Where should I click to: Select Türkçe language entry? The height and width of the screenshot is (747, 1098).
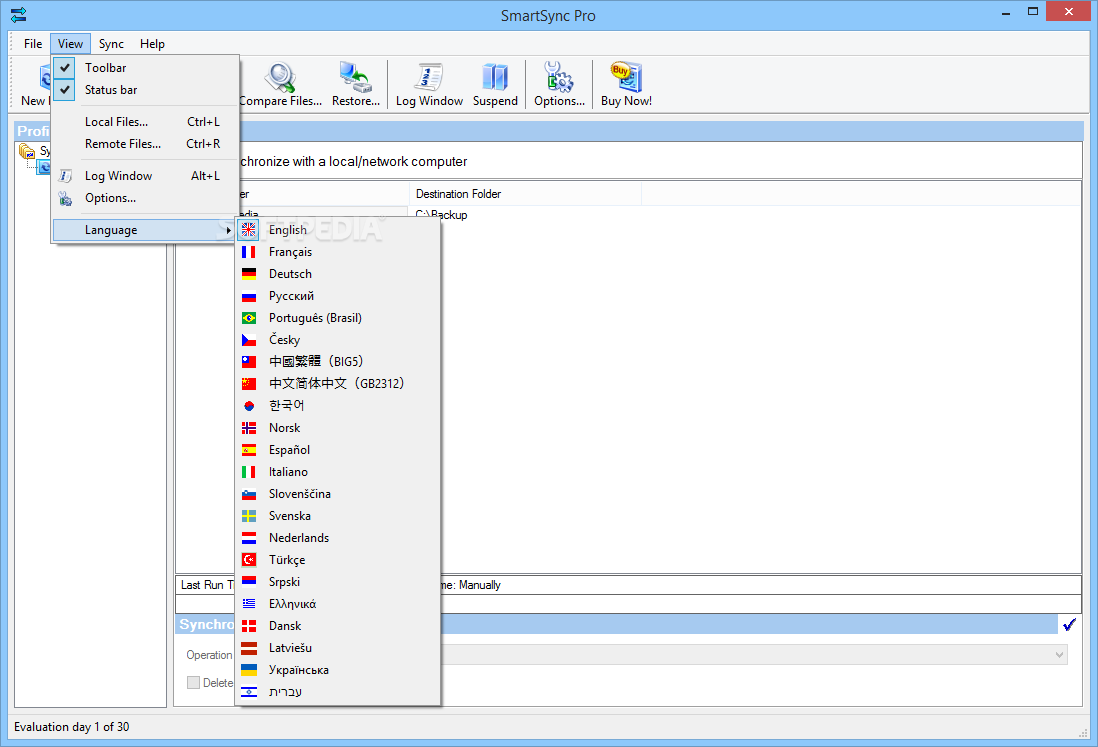click(x=338, y=560)
